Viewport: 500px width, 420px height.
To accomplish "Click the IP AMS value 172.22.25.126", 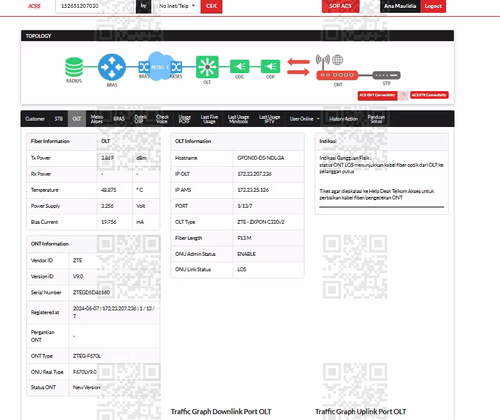I will pyautogui.click(x=253, y=190).
